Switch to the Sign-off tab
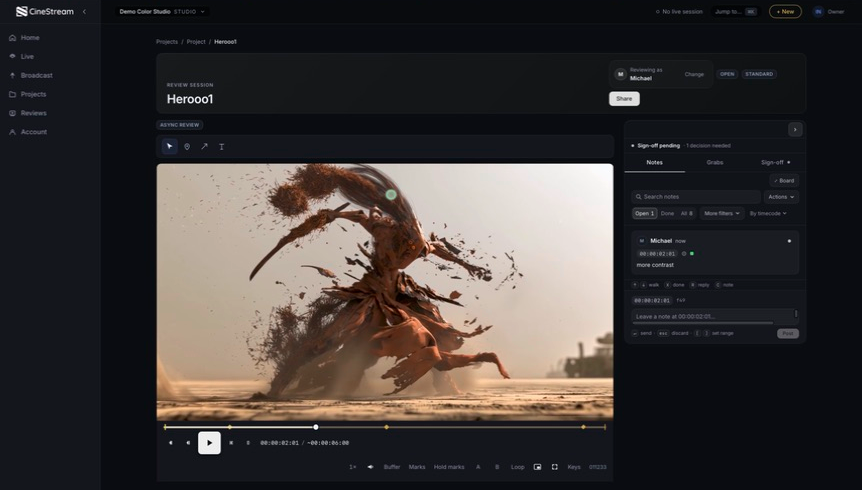 click(x=775, y=163)
